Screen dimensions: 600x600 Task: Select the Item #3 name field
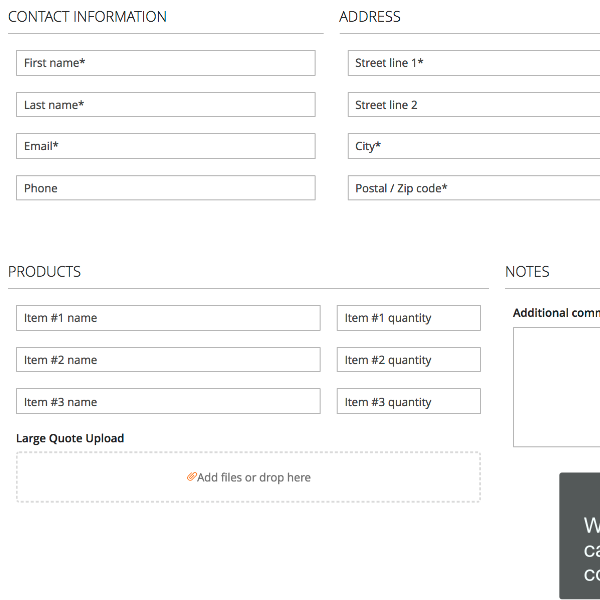[168, 401]
